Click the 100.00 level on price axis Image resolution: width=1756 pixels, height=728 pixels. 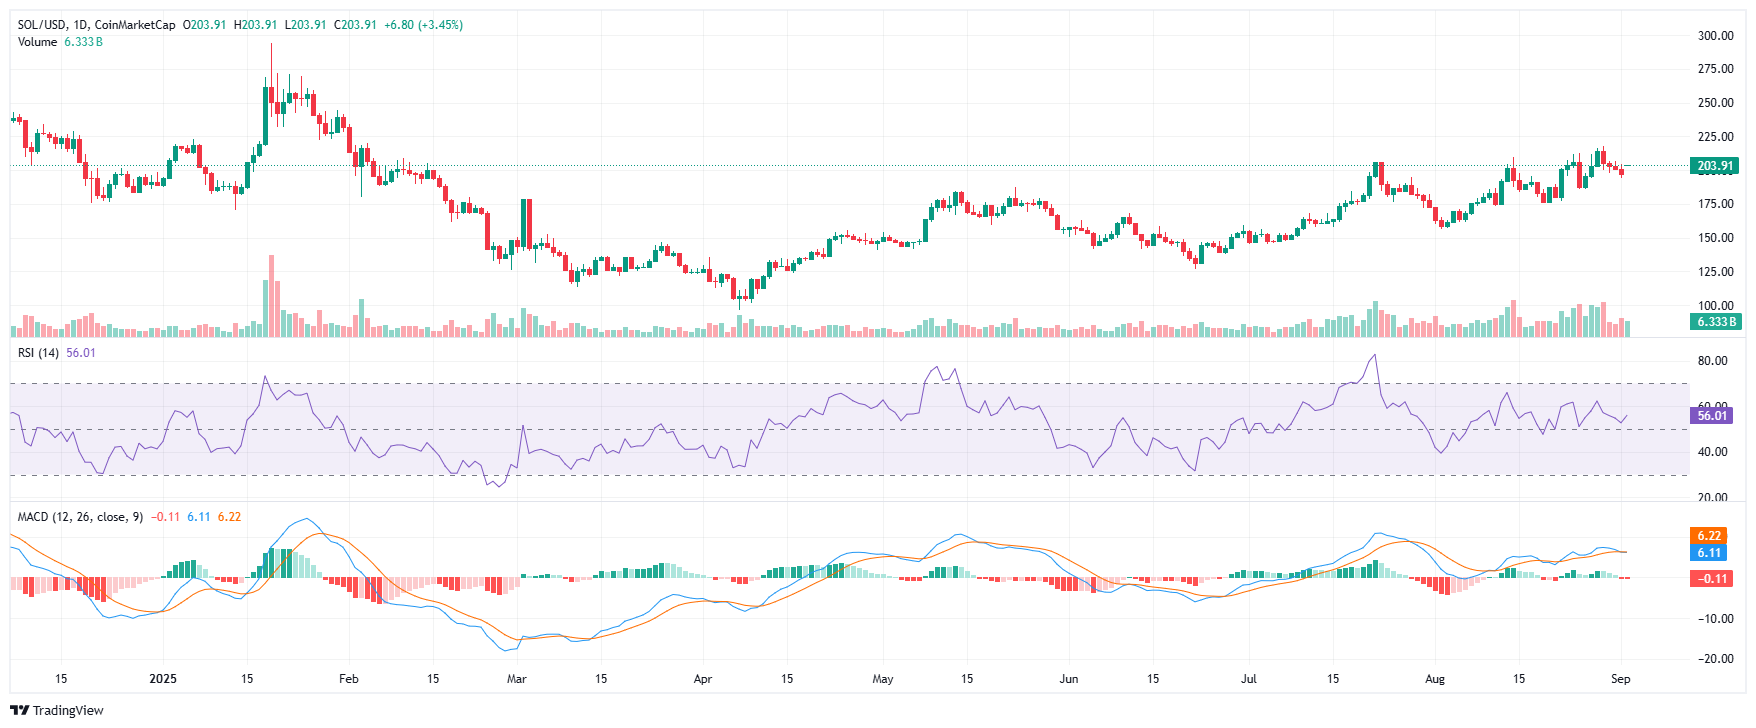click(x=1715, y=306)
